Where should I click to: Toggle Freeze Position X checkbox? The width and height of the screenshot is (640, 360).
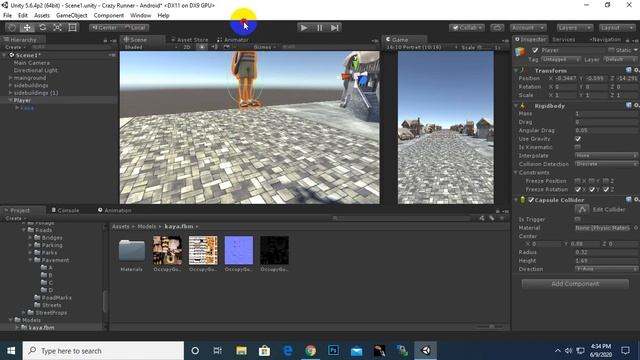[578, 181]
